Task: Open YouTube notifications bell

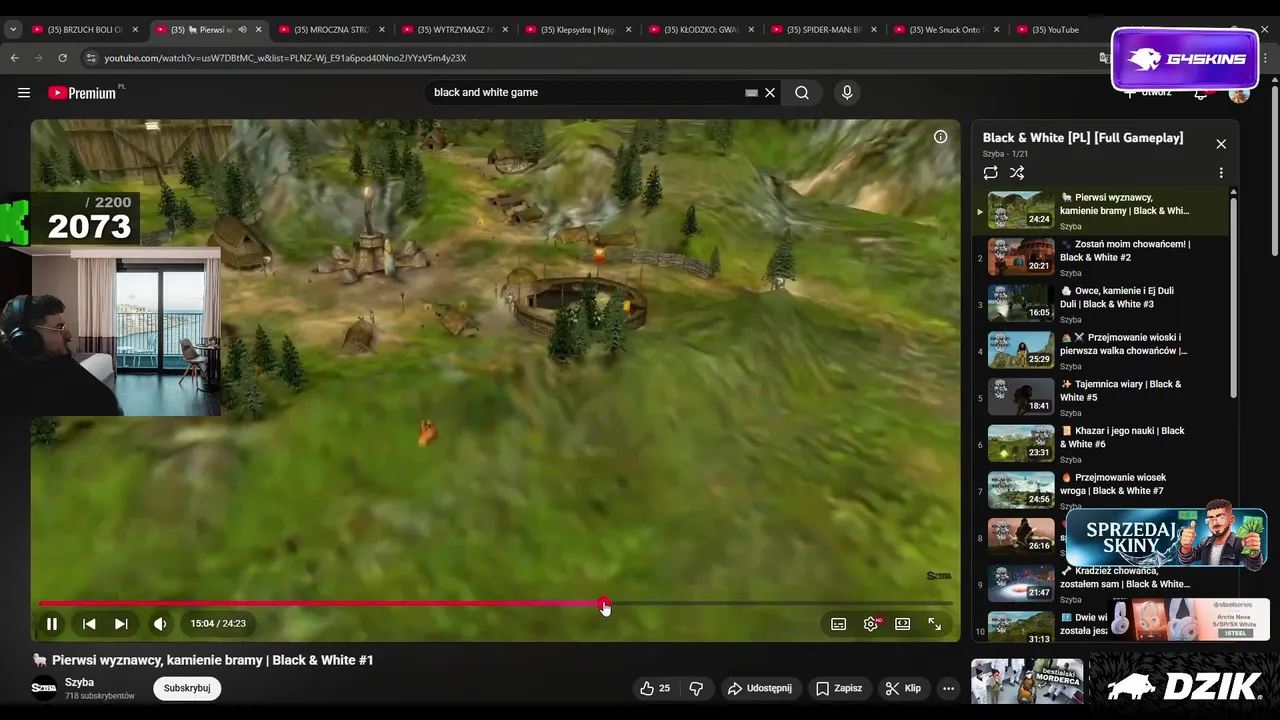Action: (x=1201, y=93)
